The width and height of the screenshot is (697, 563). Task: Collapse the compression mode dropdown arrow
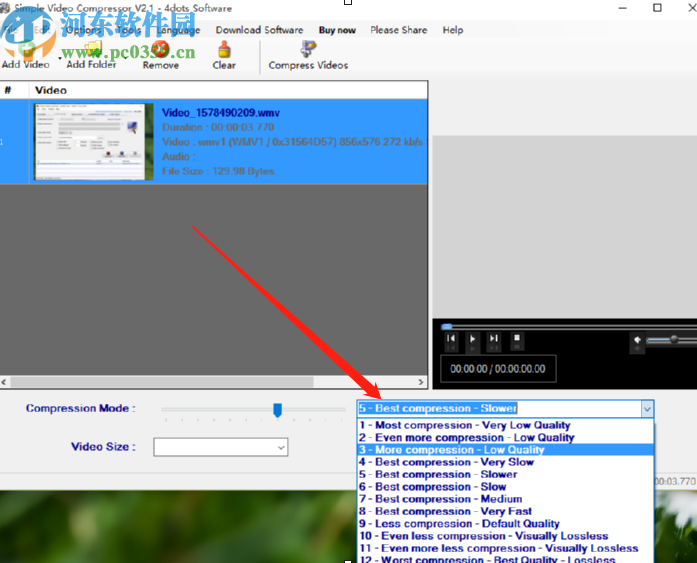(x=647, y=409)
